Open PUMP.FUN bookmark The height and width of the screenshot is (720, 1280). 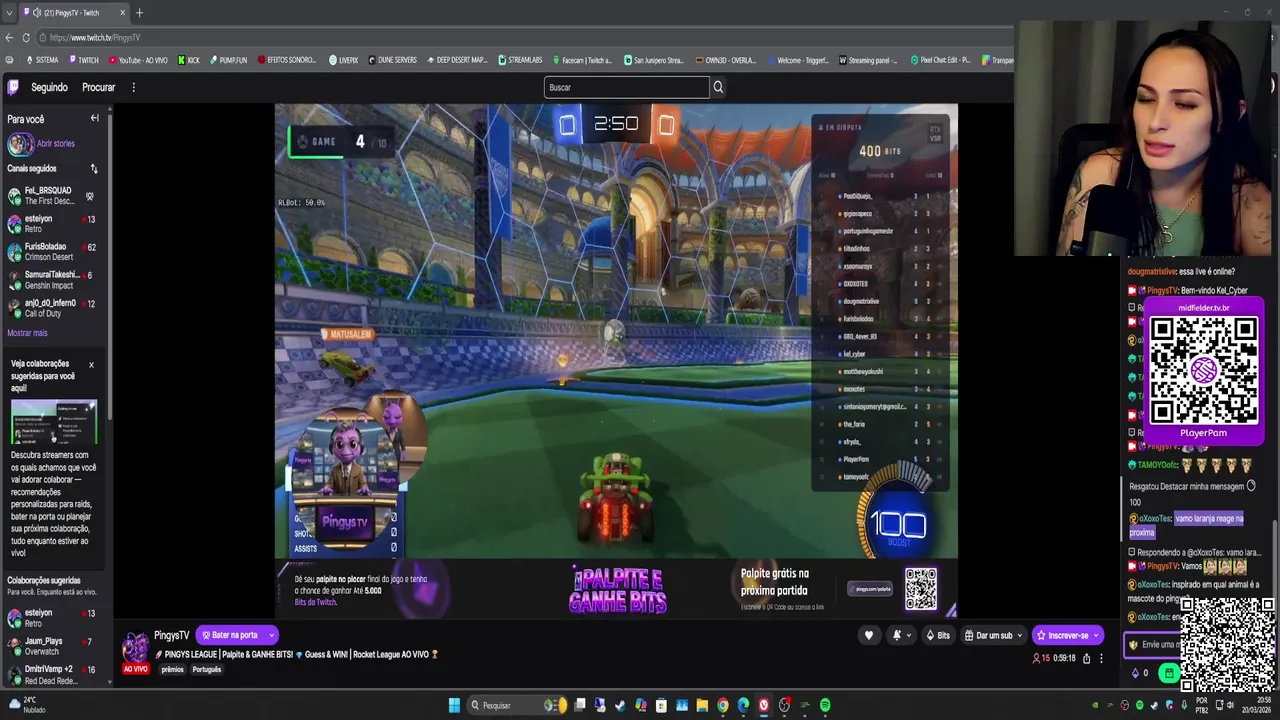point(227,60)
